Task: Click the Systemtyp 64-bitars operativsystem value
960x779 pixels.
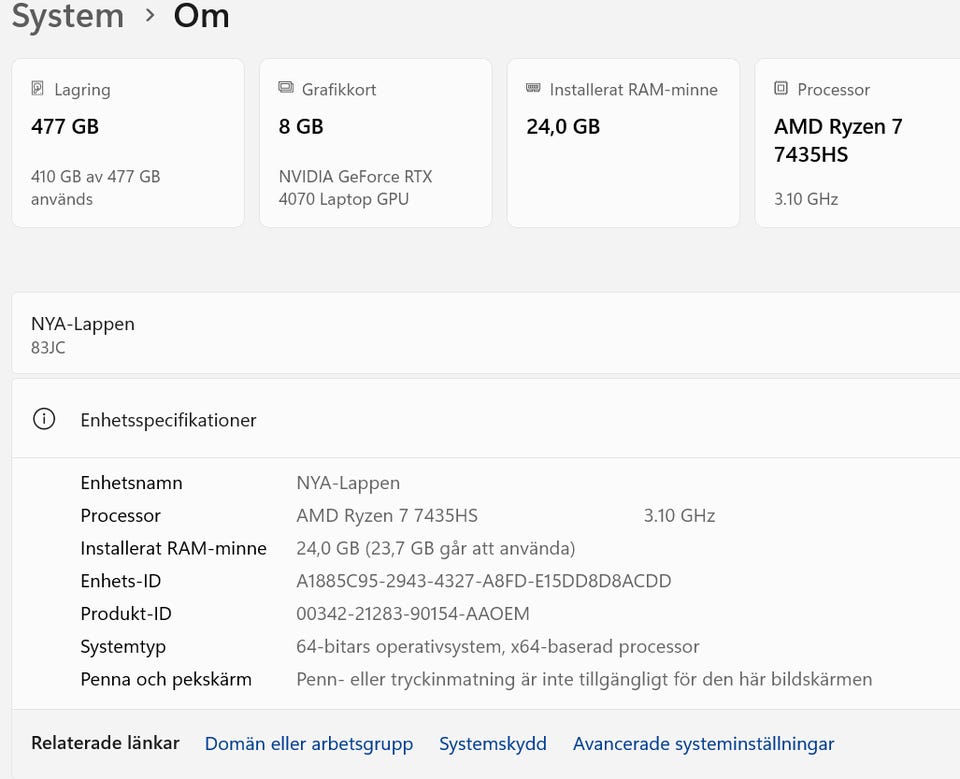Action: 497,647
